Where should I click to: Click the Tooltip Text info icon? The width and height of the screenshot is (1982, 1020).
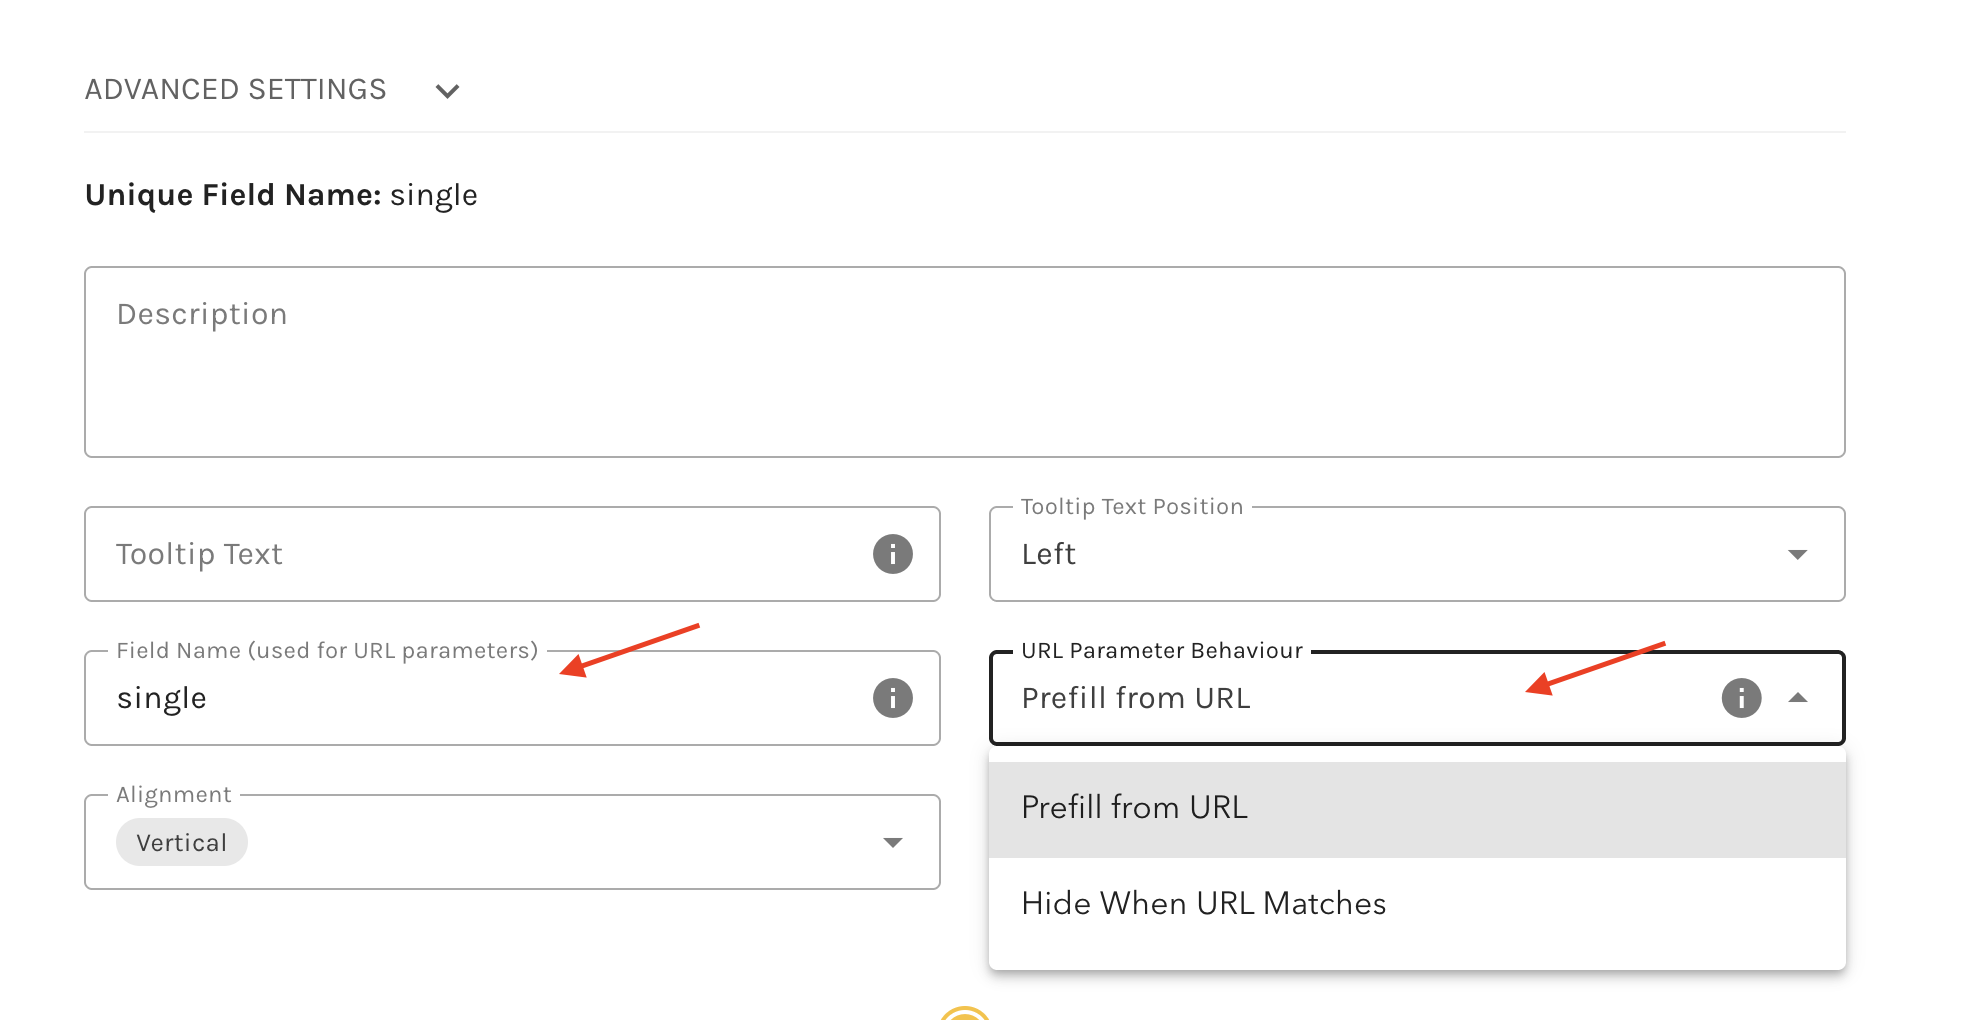tap(893, 554)
